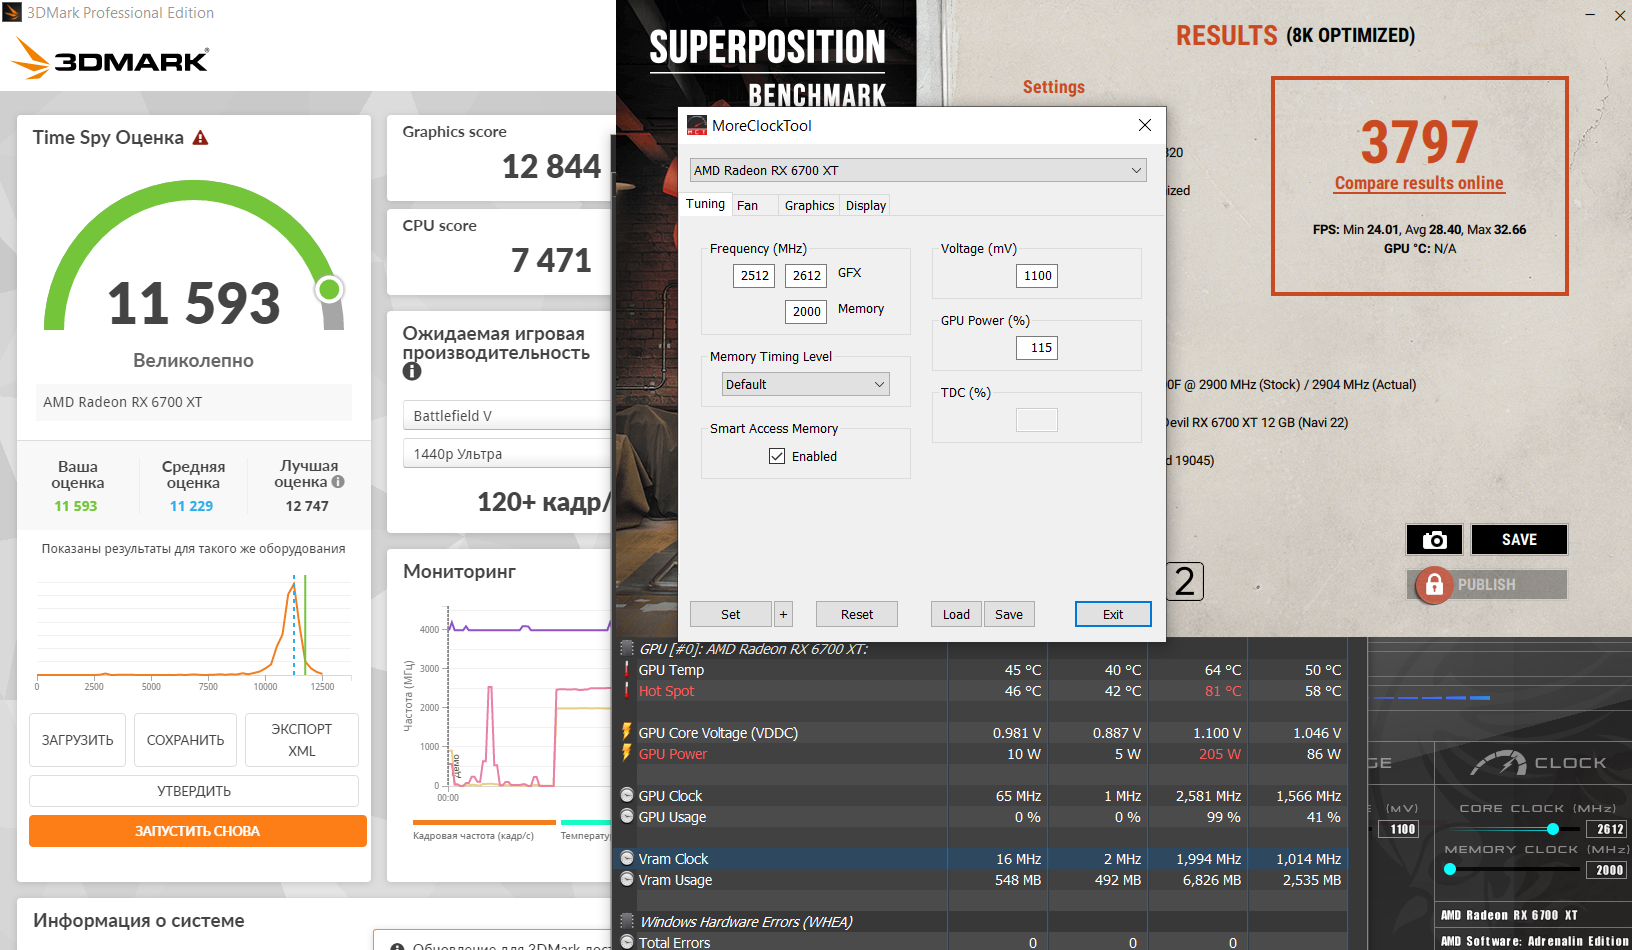Click Exit in MoreClockTool
The width and height of the screenshot is (1632, 950).
tap(1113, 614)
